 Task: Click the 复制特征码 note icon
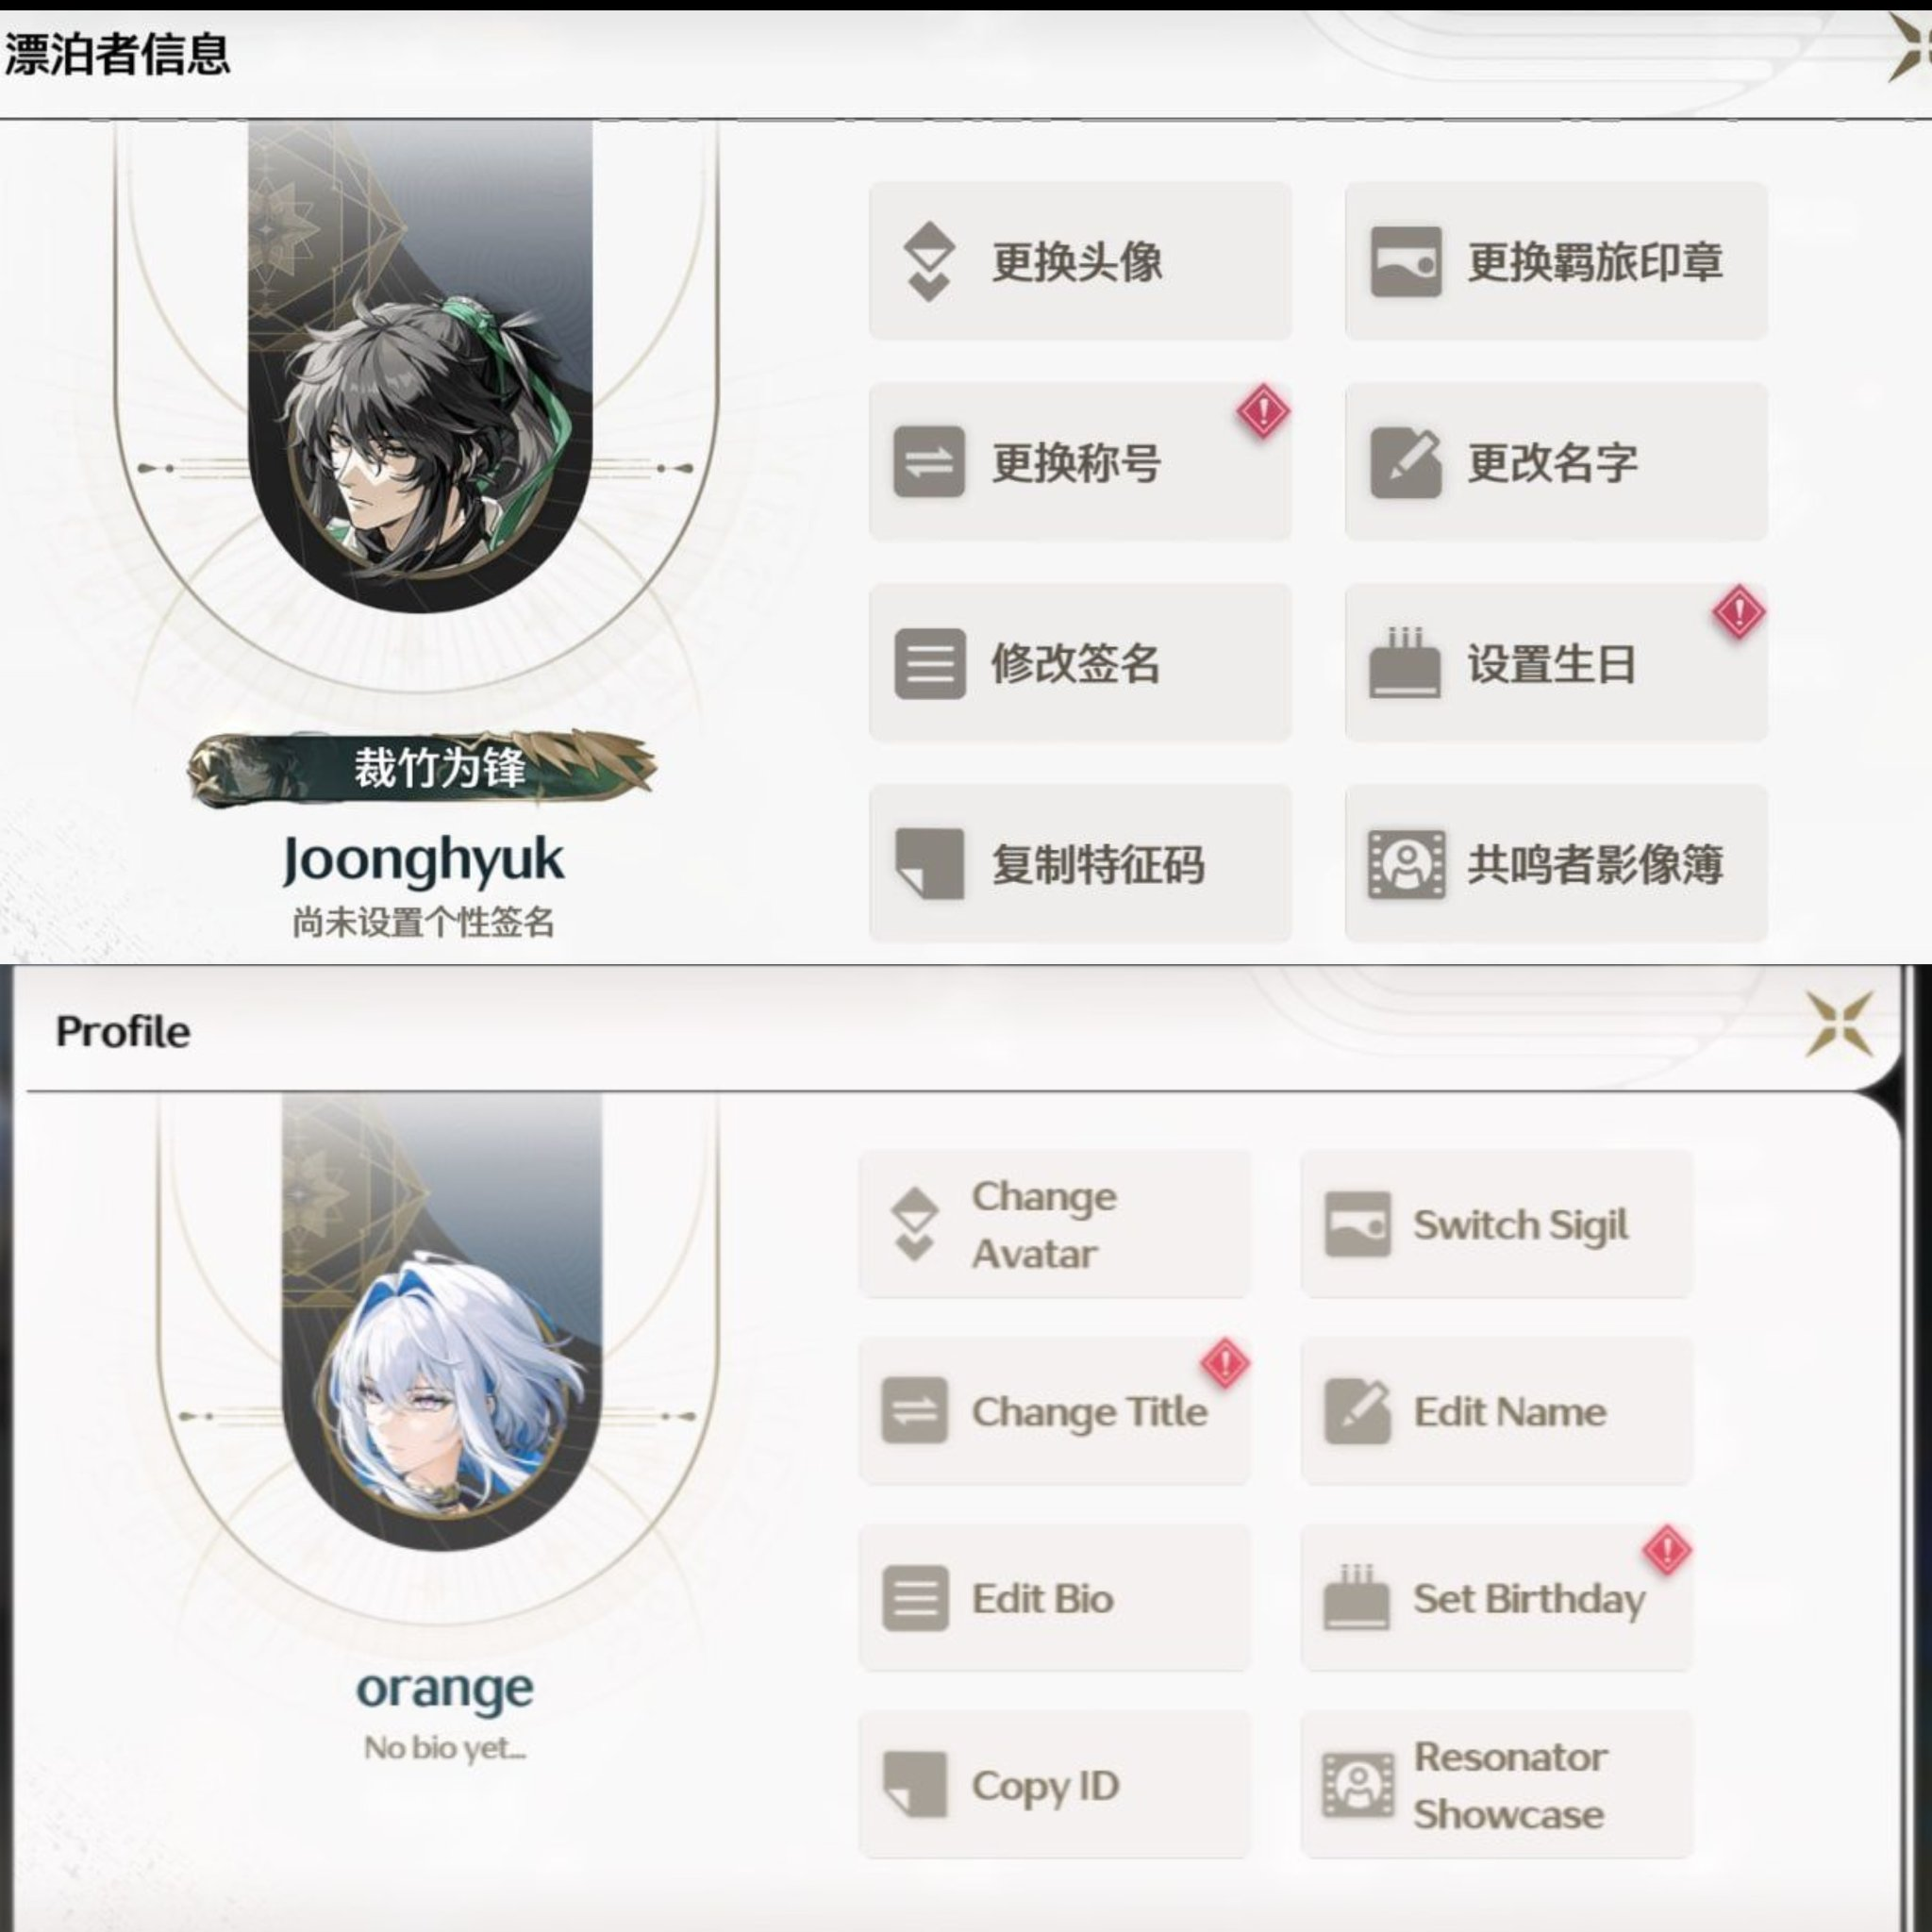(929, 864)
